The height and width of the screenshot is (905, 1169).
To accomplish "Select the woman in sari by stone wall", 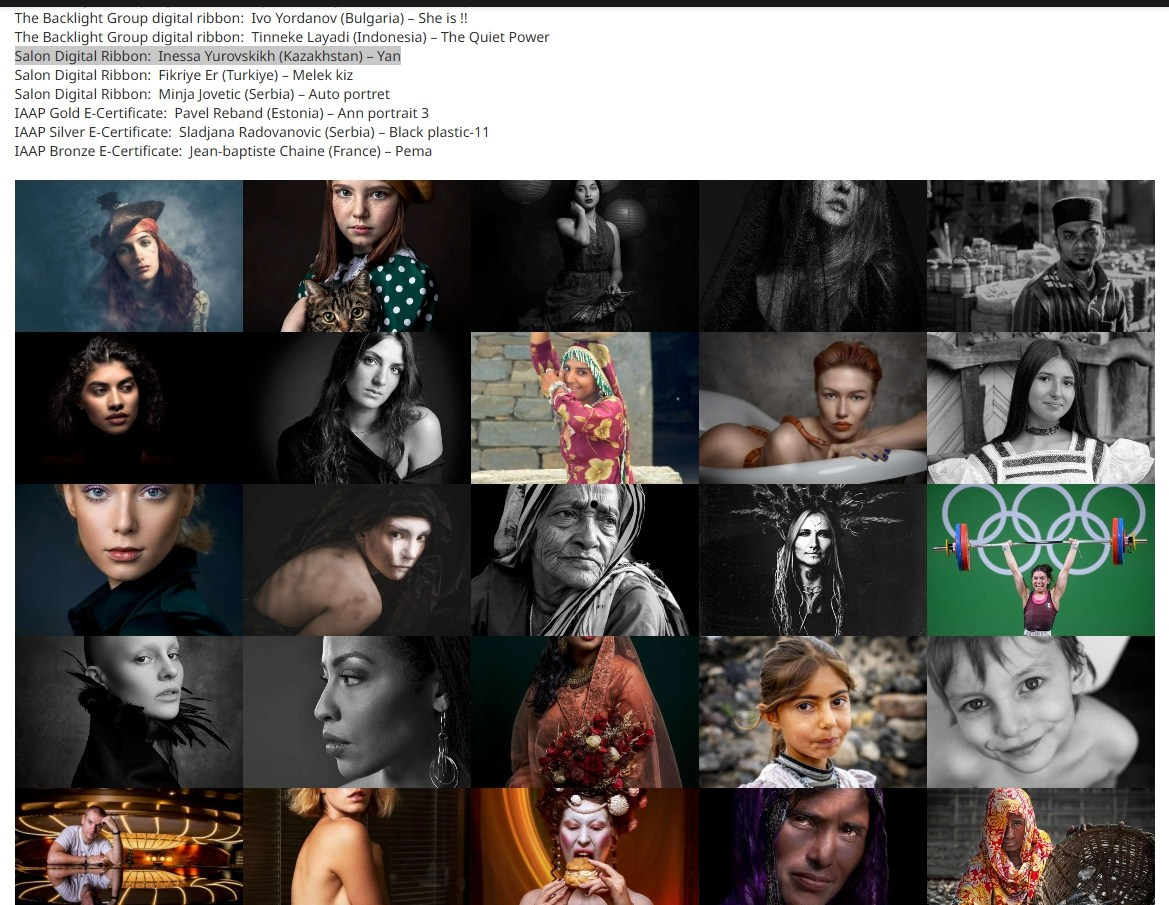I will [x=584, y=408].
